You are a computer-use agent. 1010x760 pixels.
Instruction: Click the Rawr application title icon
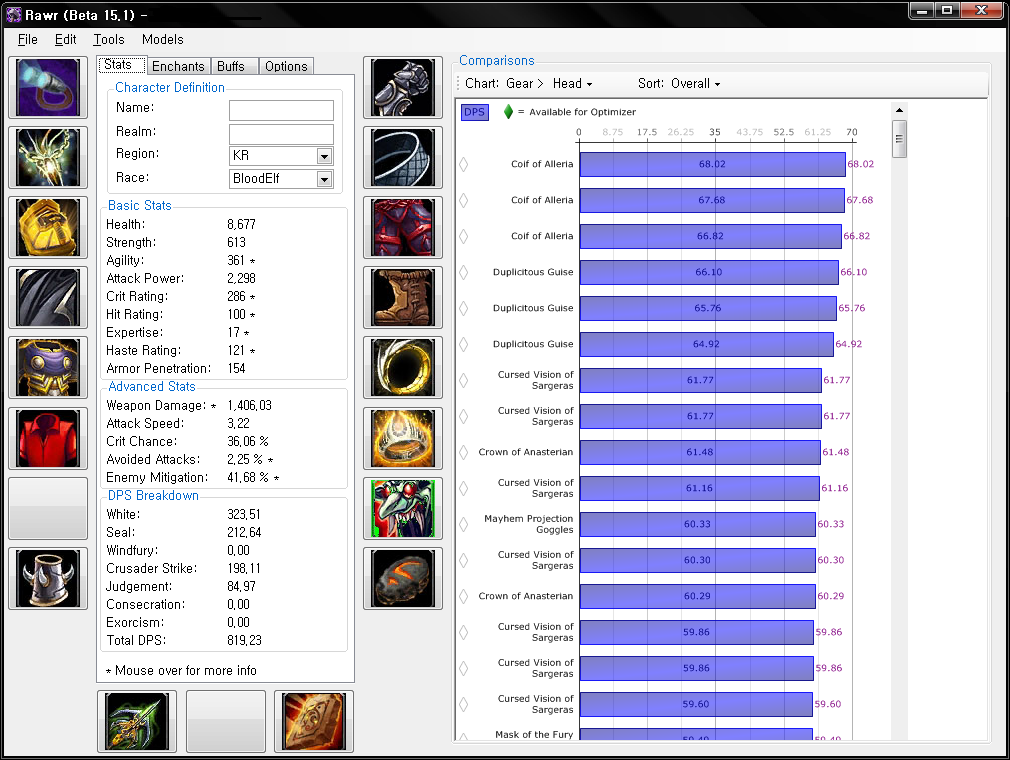pyautogui.click(x=14, y=14)
